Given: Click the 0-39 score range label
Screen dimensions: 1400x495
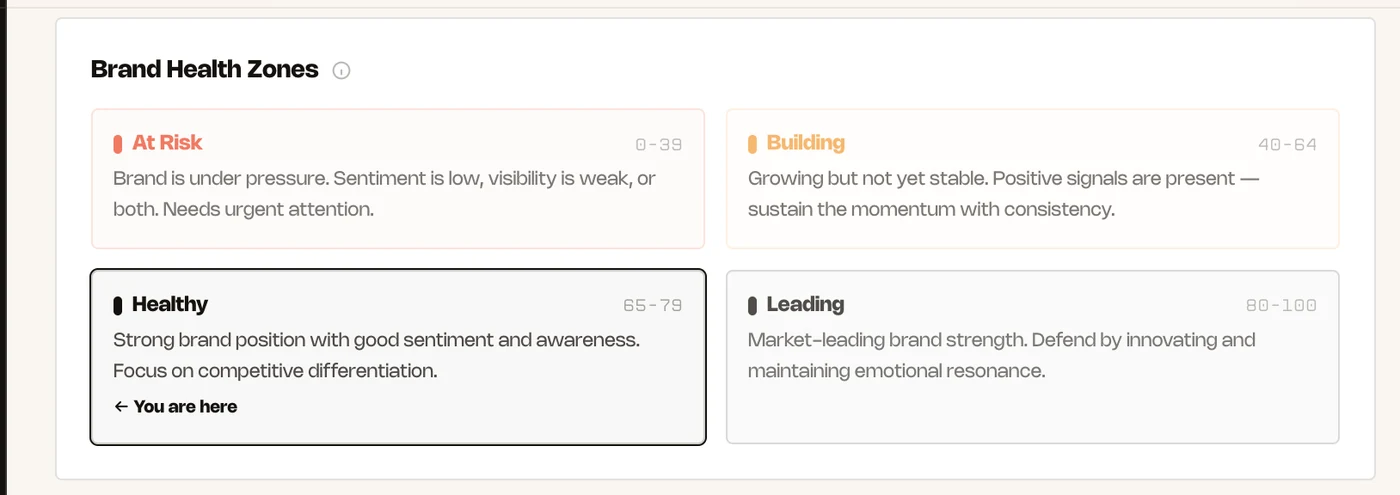Looking at the screenshot, I should pyautogui.click(x=659, y=145).
